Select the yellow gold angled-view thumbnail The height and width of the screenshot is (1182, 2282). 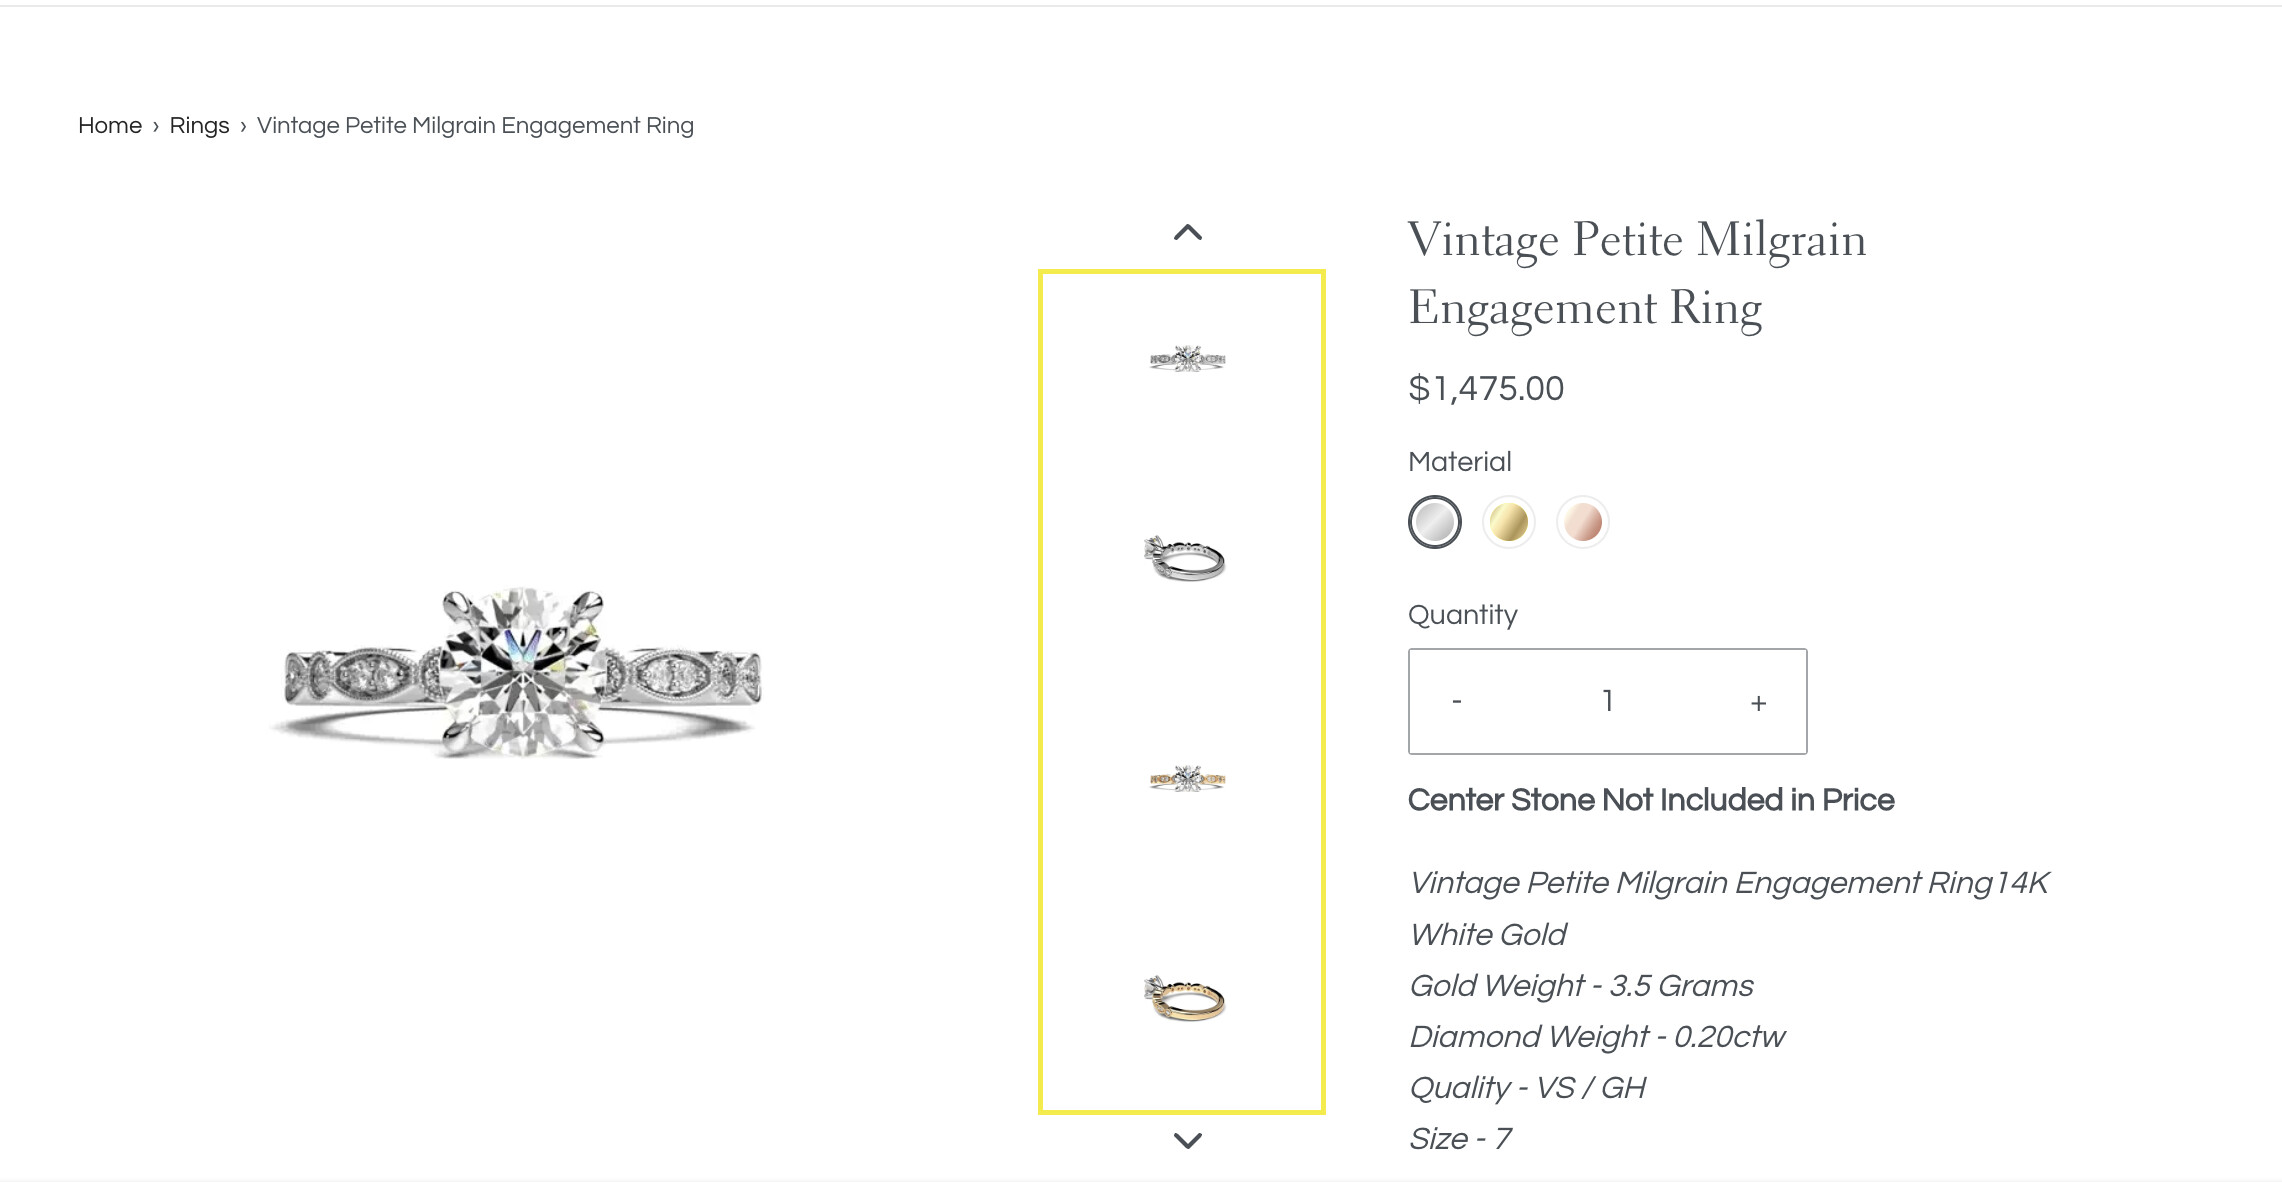1185,998
